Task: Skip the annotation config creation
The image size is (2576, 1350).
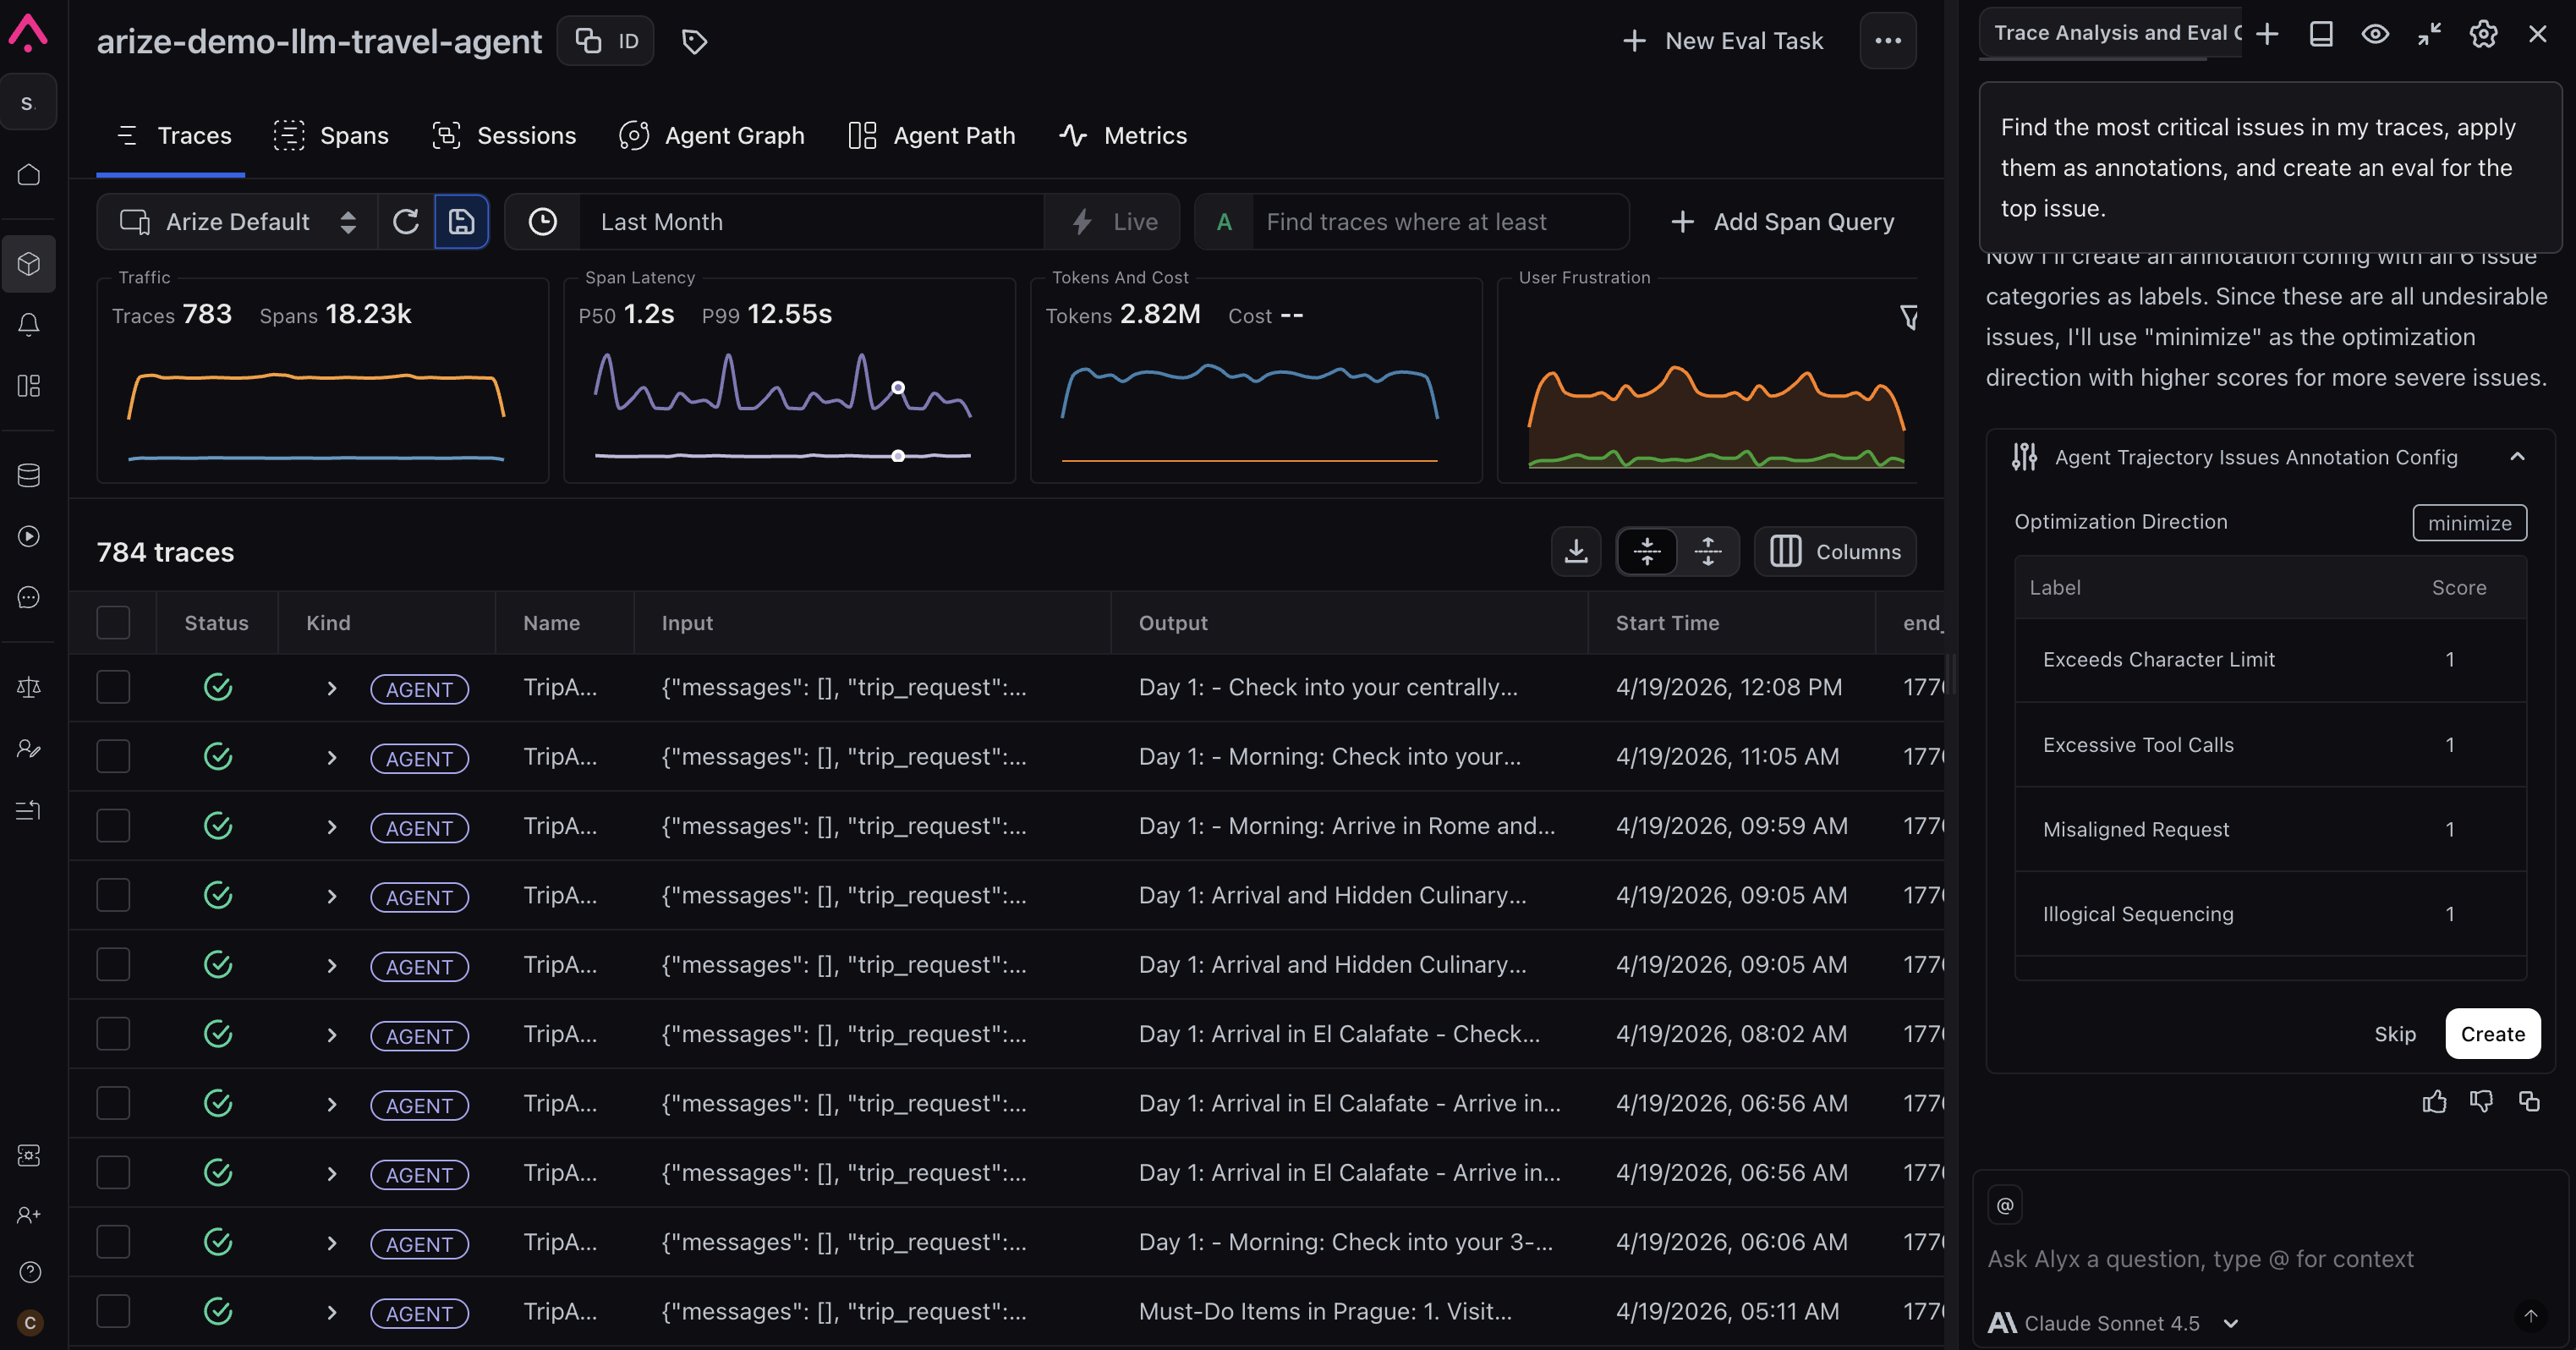Action: point(2395,1033)
